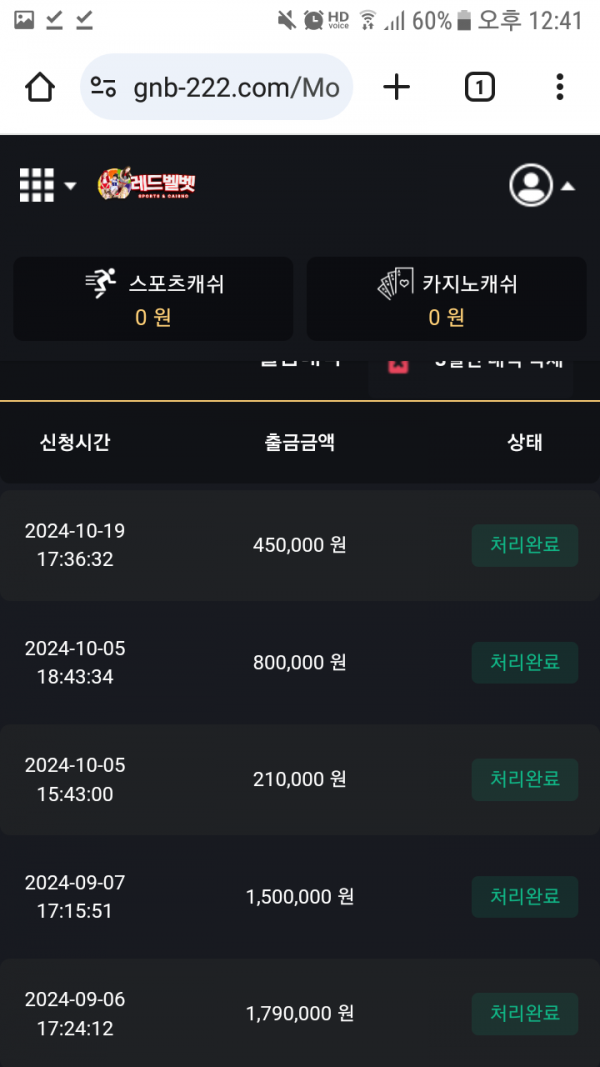Tap the 카지노캐쉬 balance card
Image resolution: width=600 pixels, height=1067 pixels.
click(x=446, y=299)
